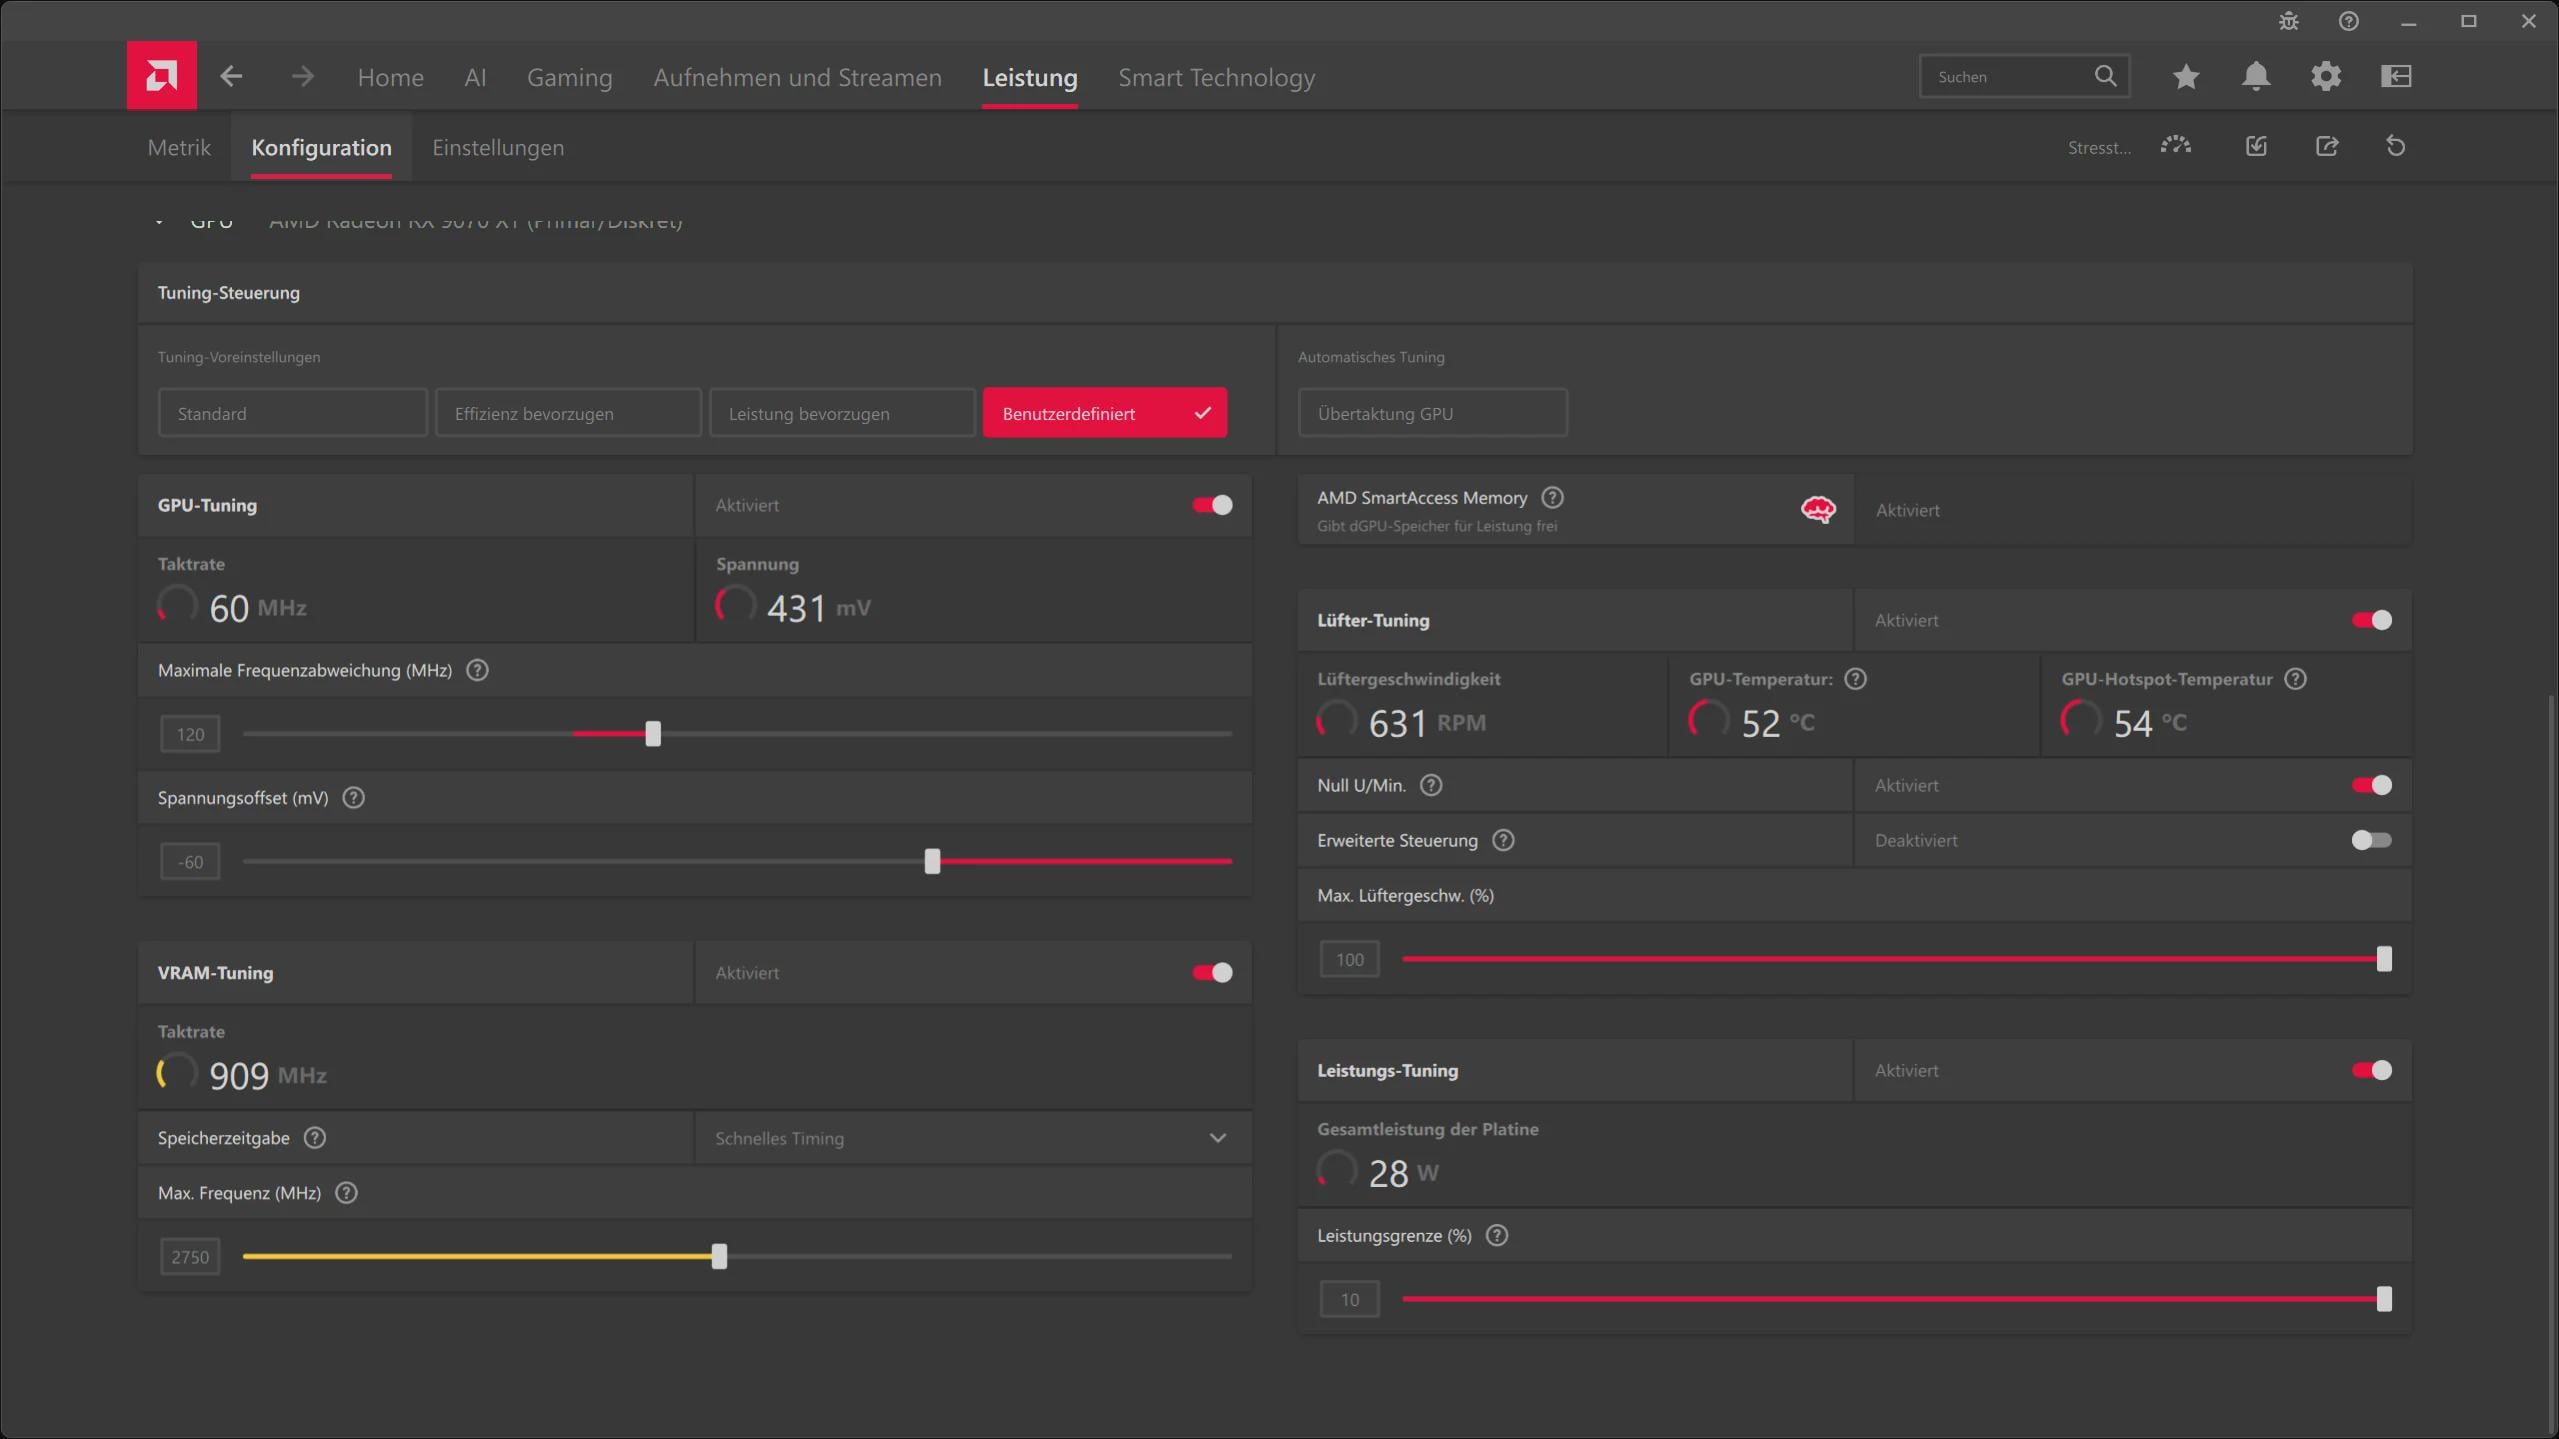Disable the VRAM-Tuning switch

(x=1212, y=972)
